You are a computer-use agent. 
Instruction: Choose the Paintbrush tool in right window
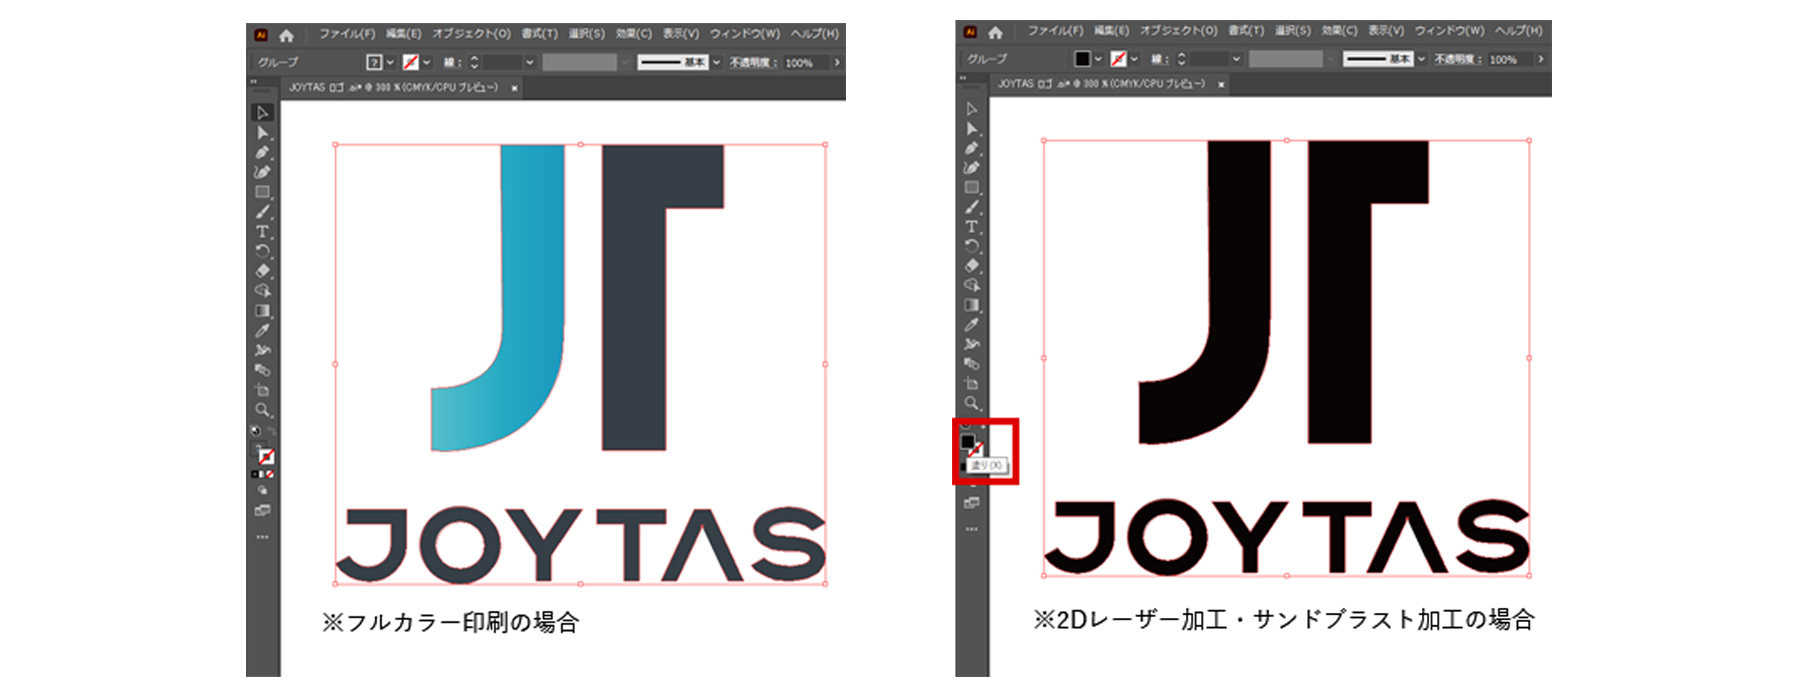tap(971, 207)
